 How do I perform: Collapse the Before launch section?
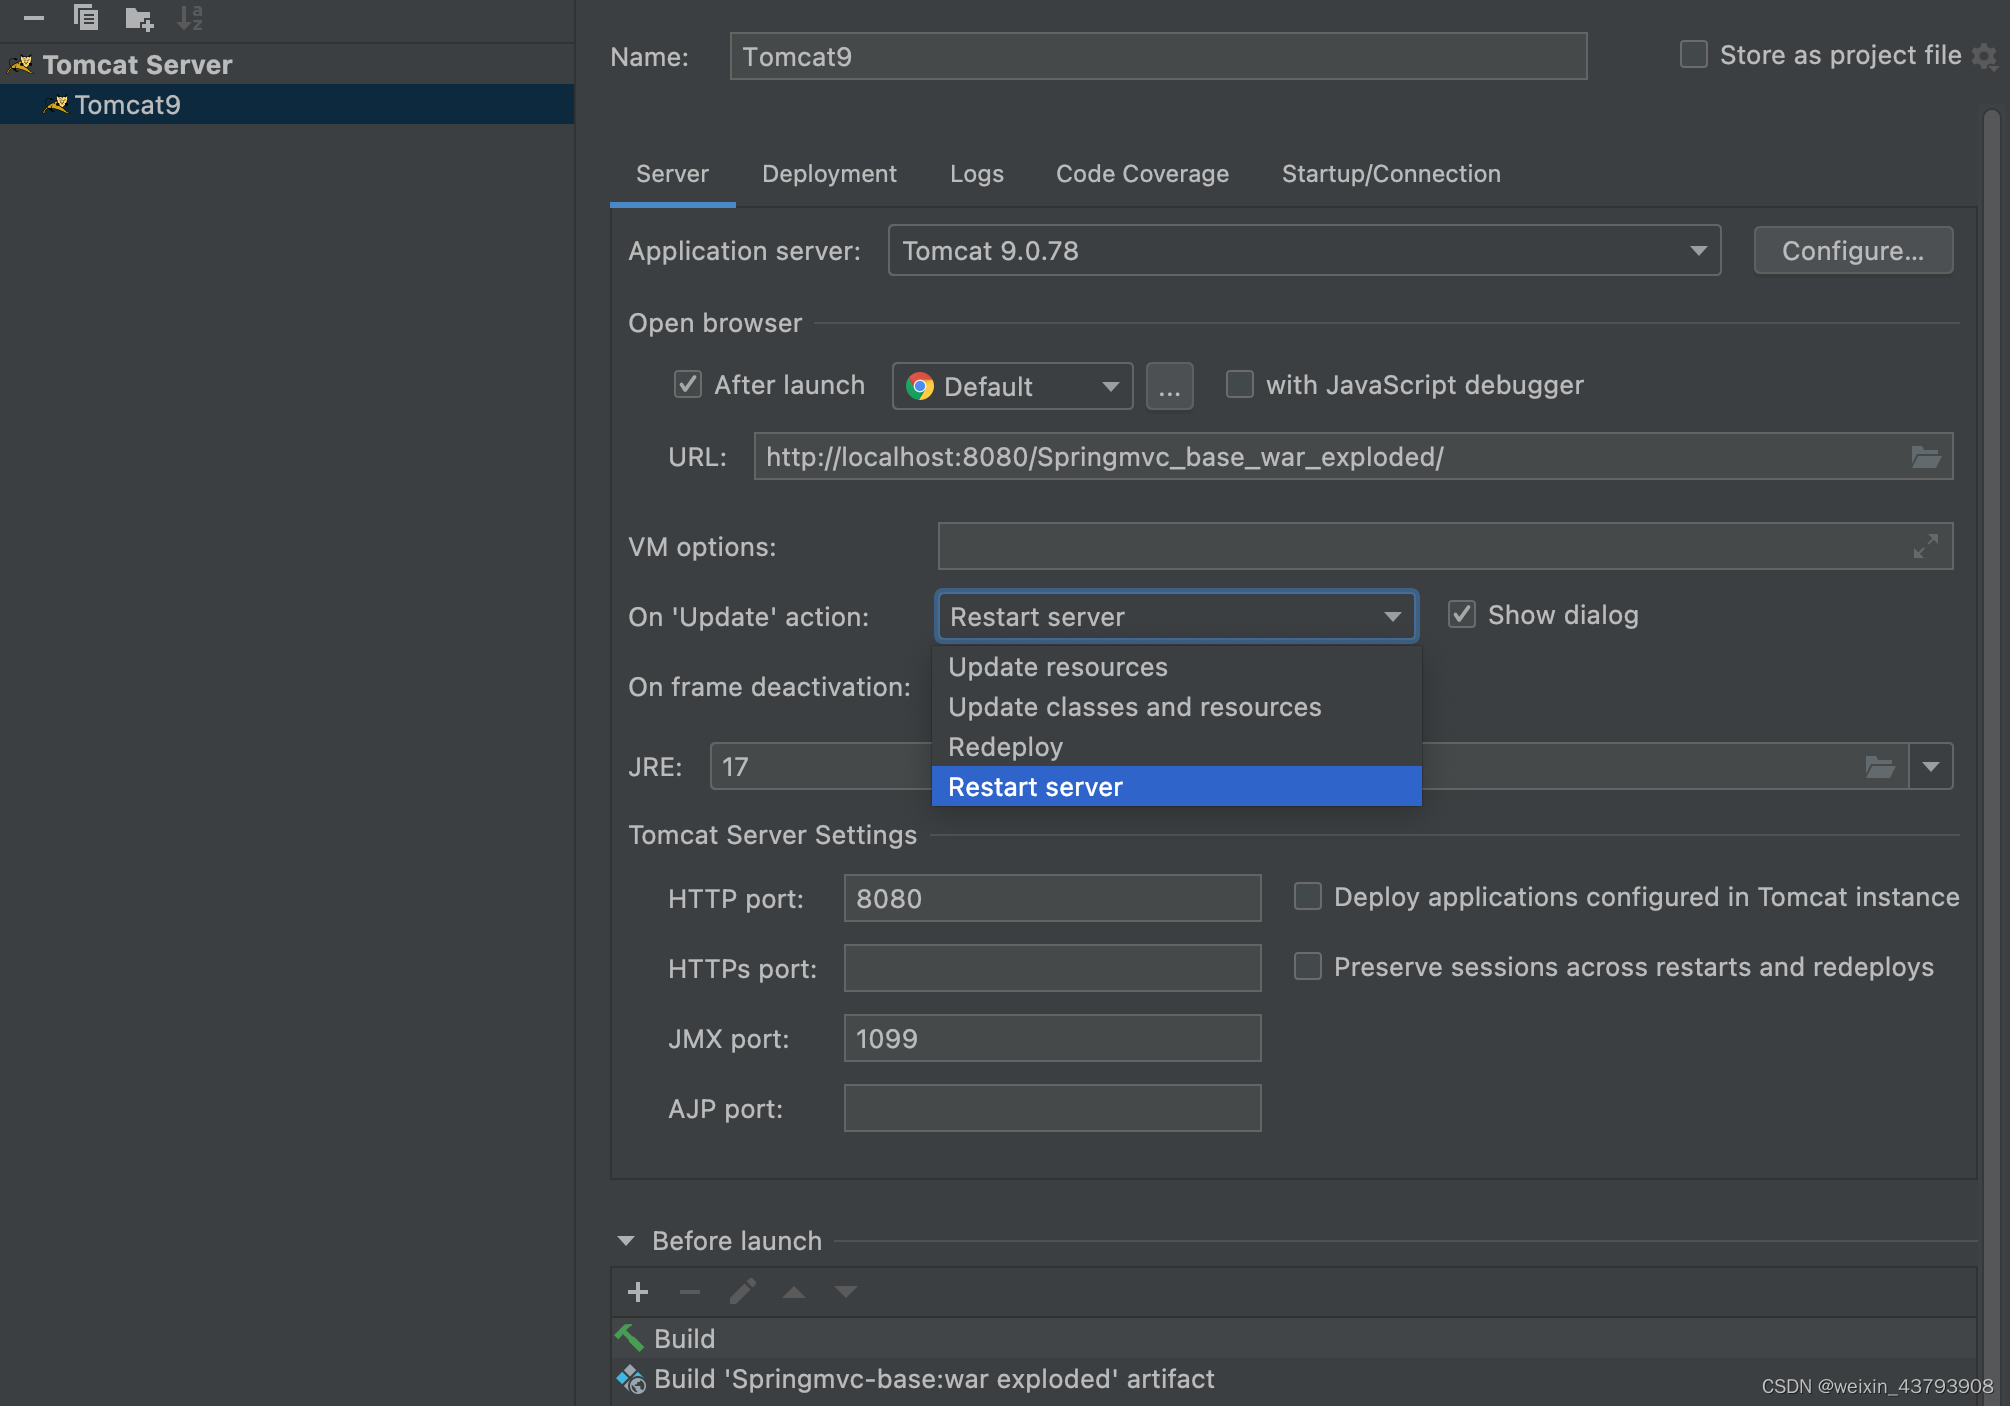coord(626,1241)
